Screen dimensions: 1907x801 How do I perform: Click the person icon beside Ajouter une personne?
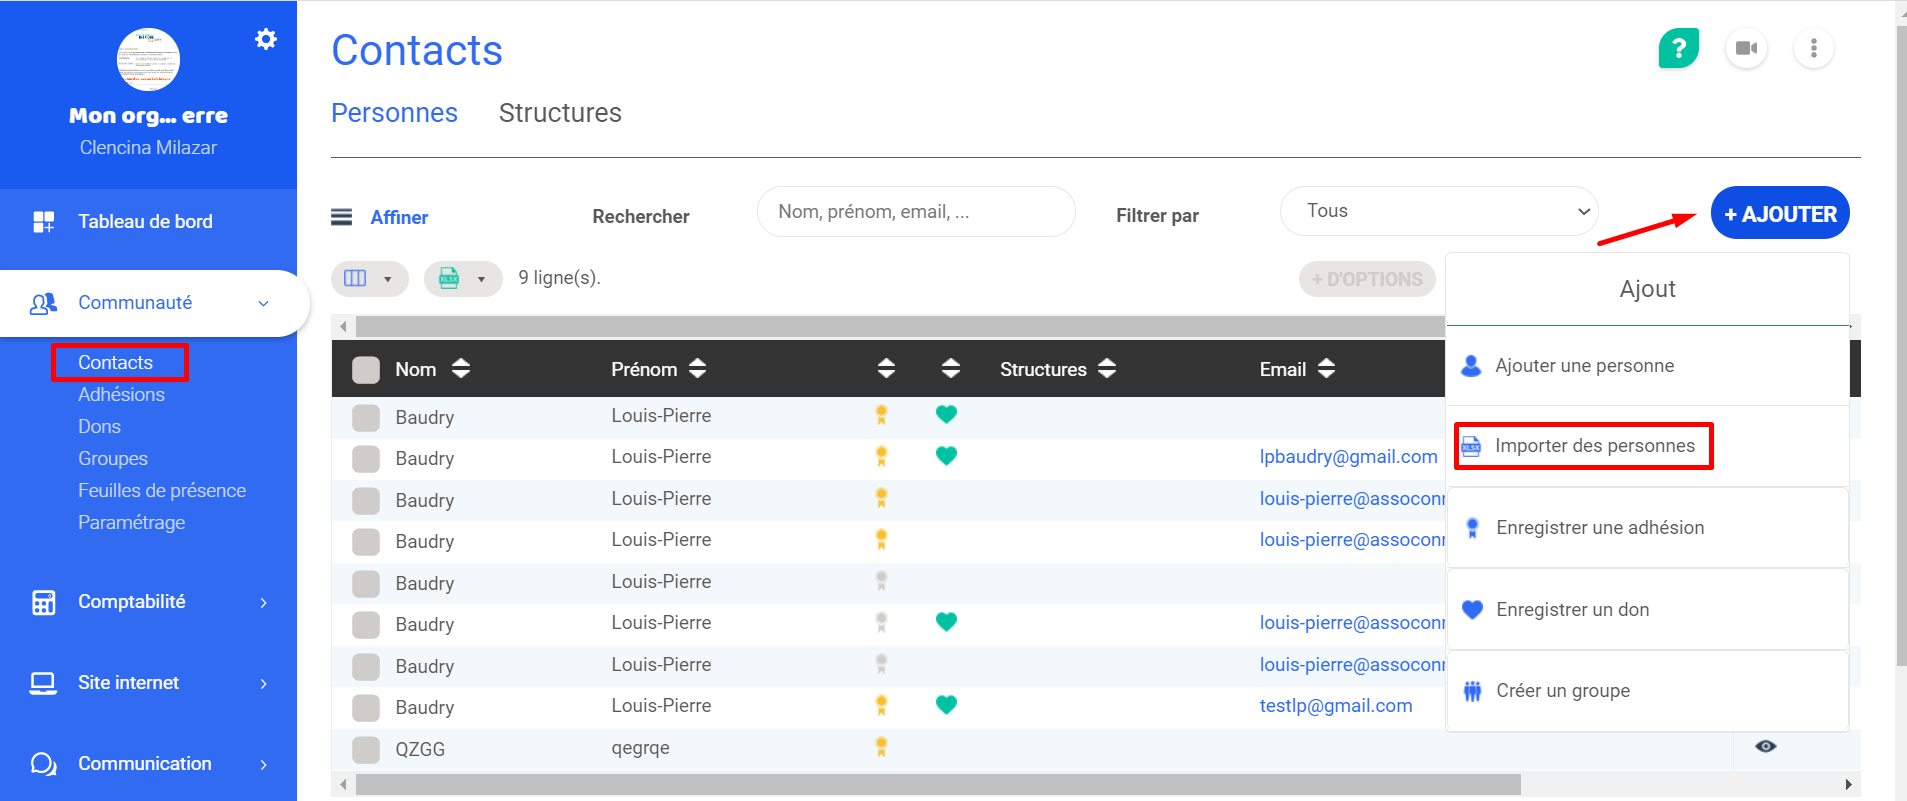tap(1471, 366)
